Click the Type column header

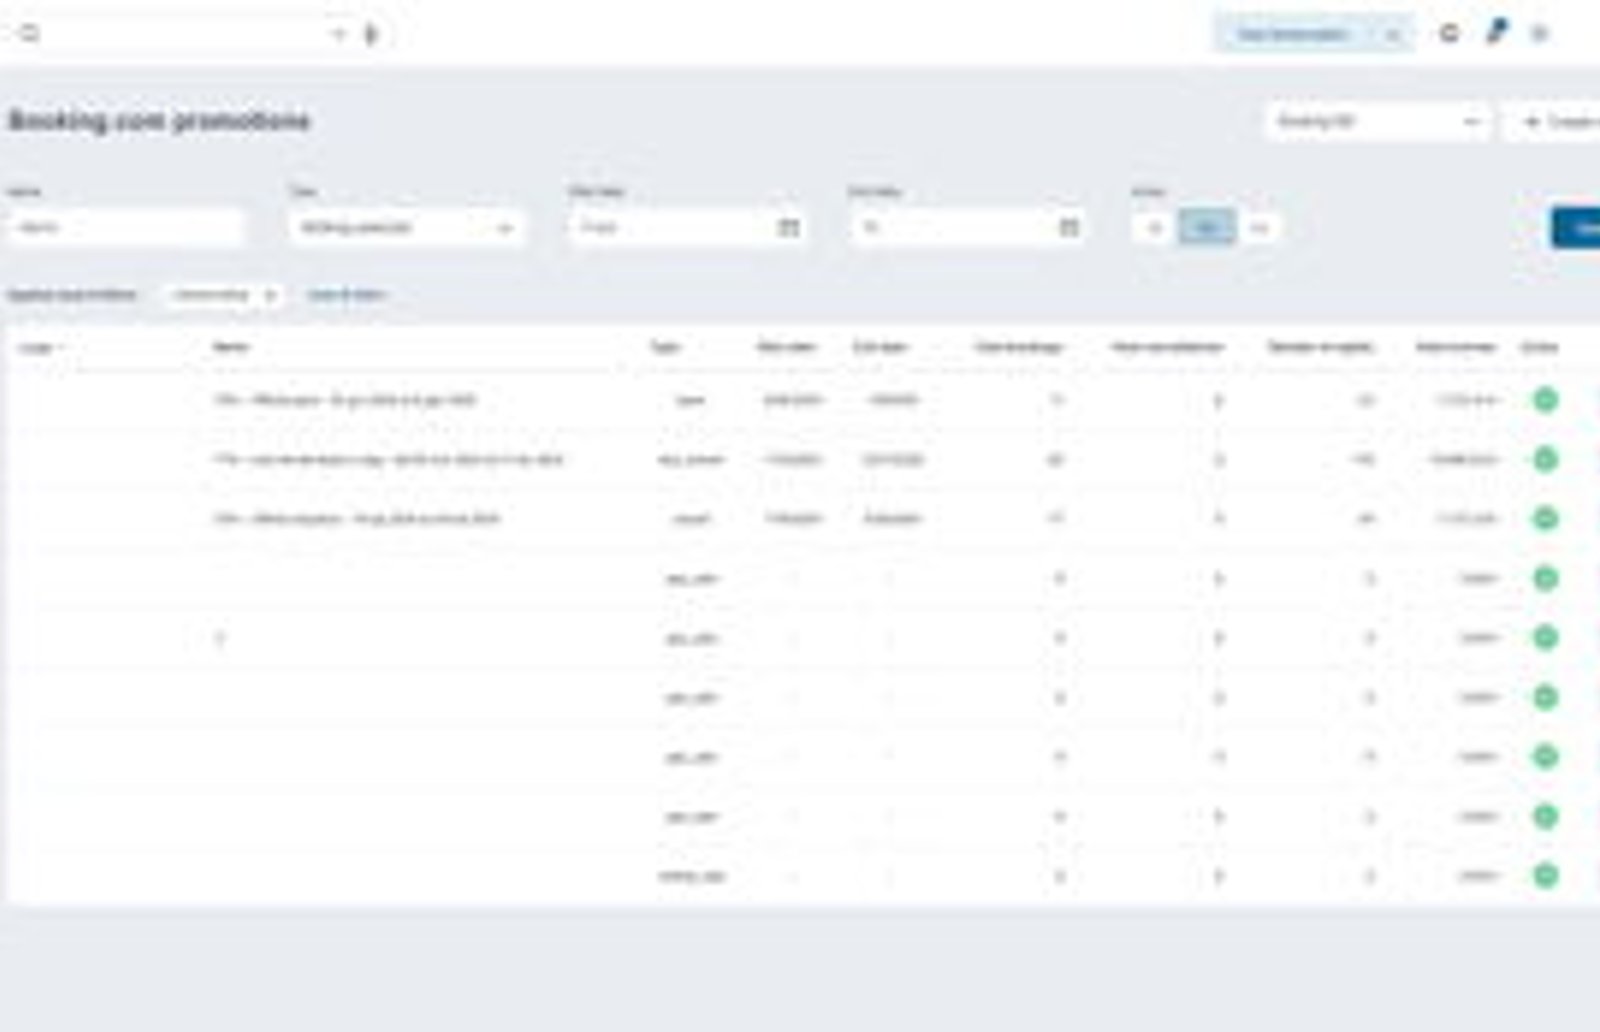point(666,347)
